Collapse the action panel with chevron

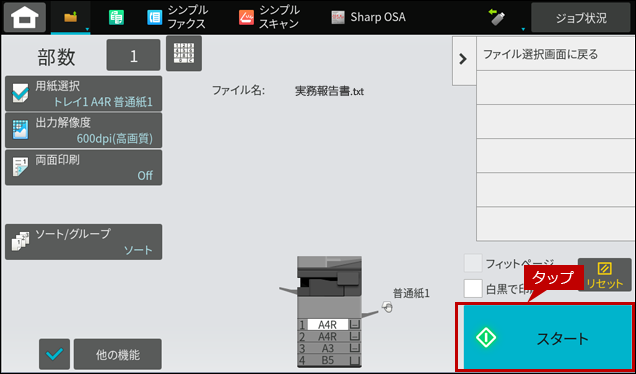point(464,60)
